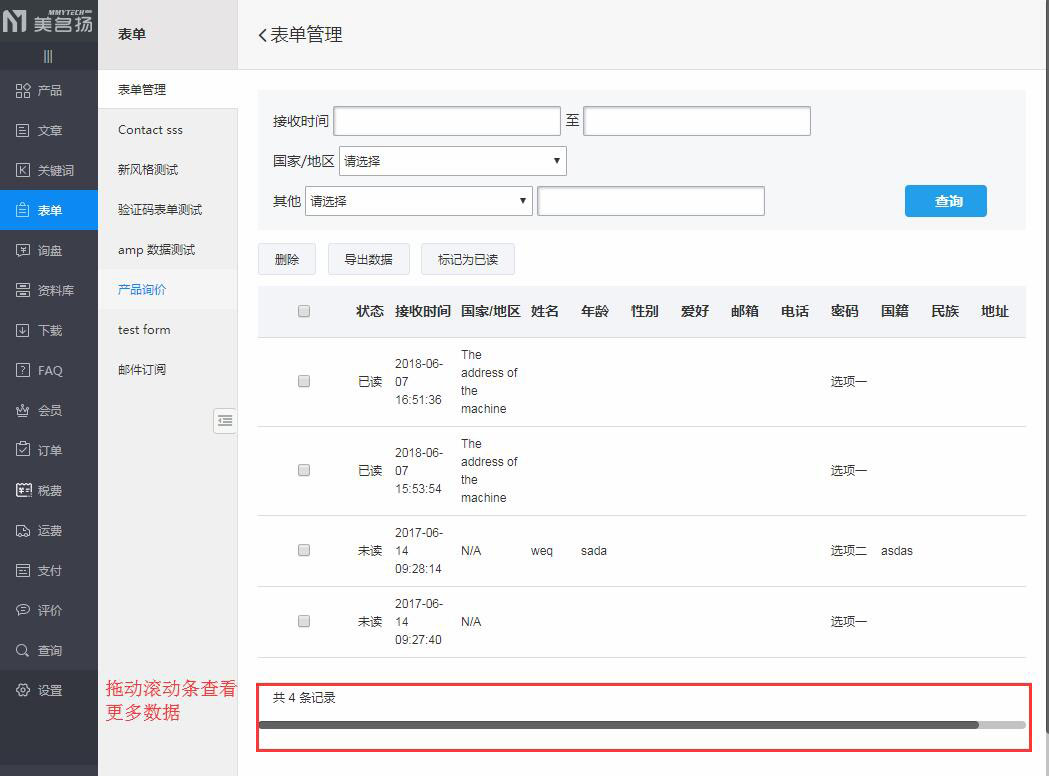Toggle the select-all checkbox in table header

(304, 311)
